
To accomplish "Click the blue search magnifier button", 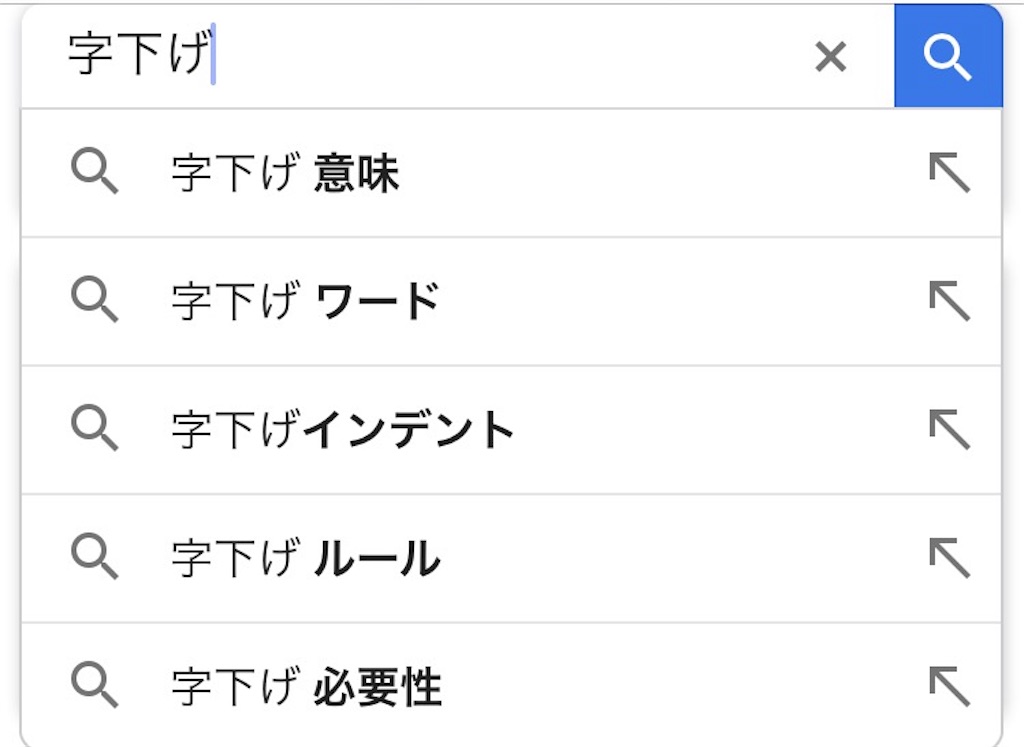I will coord(948,56).
